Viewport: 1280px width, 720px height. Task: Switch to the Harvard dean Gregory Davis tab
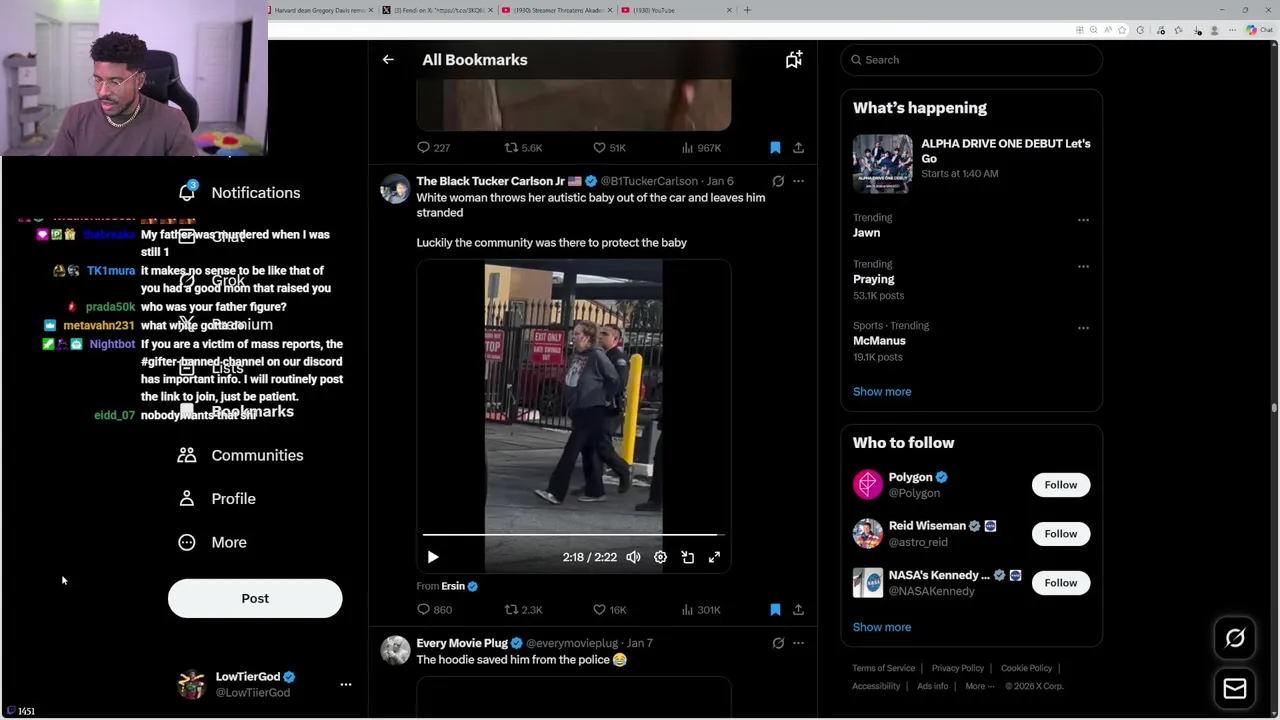coord(320,10)
